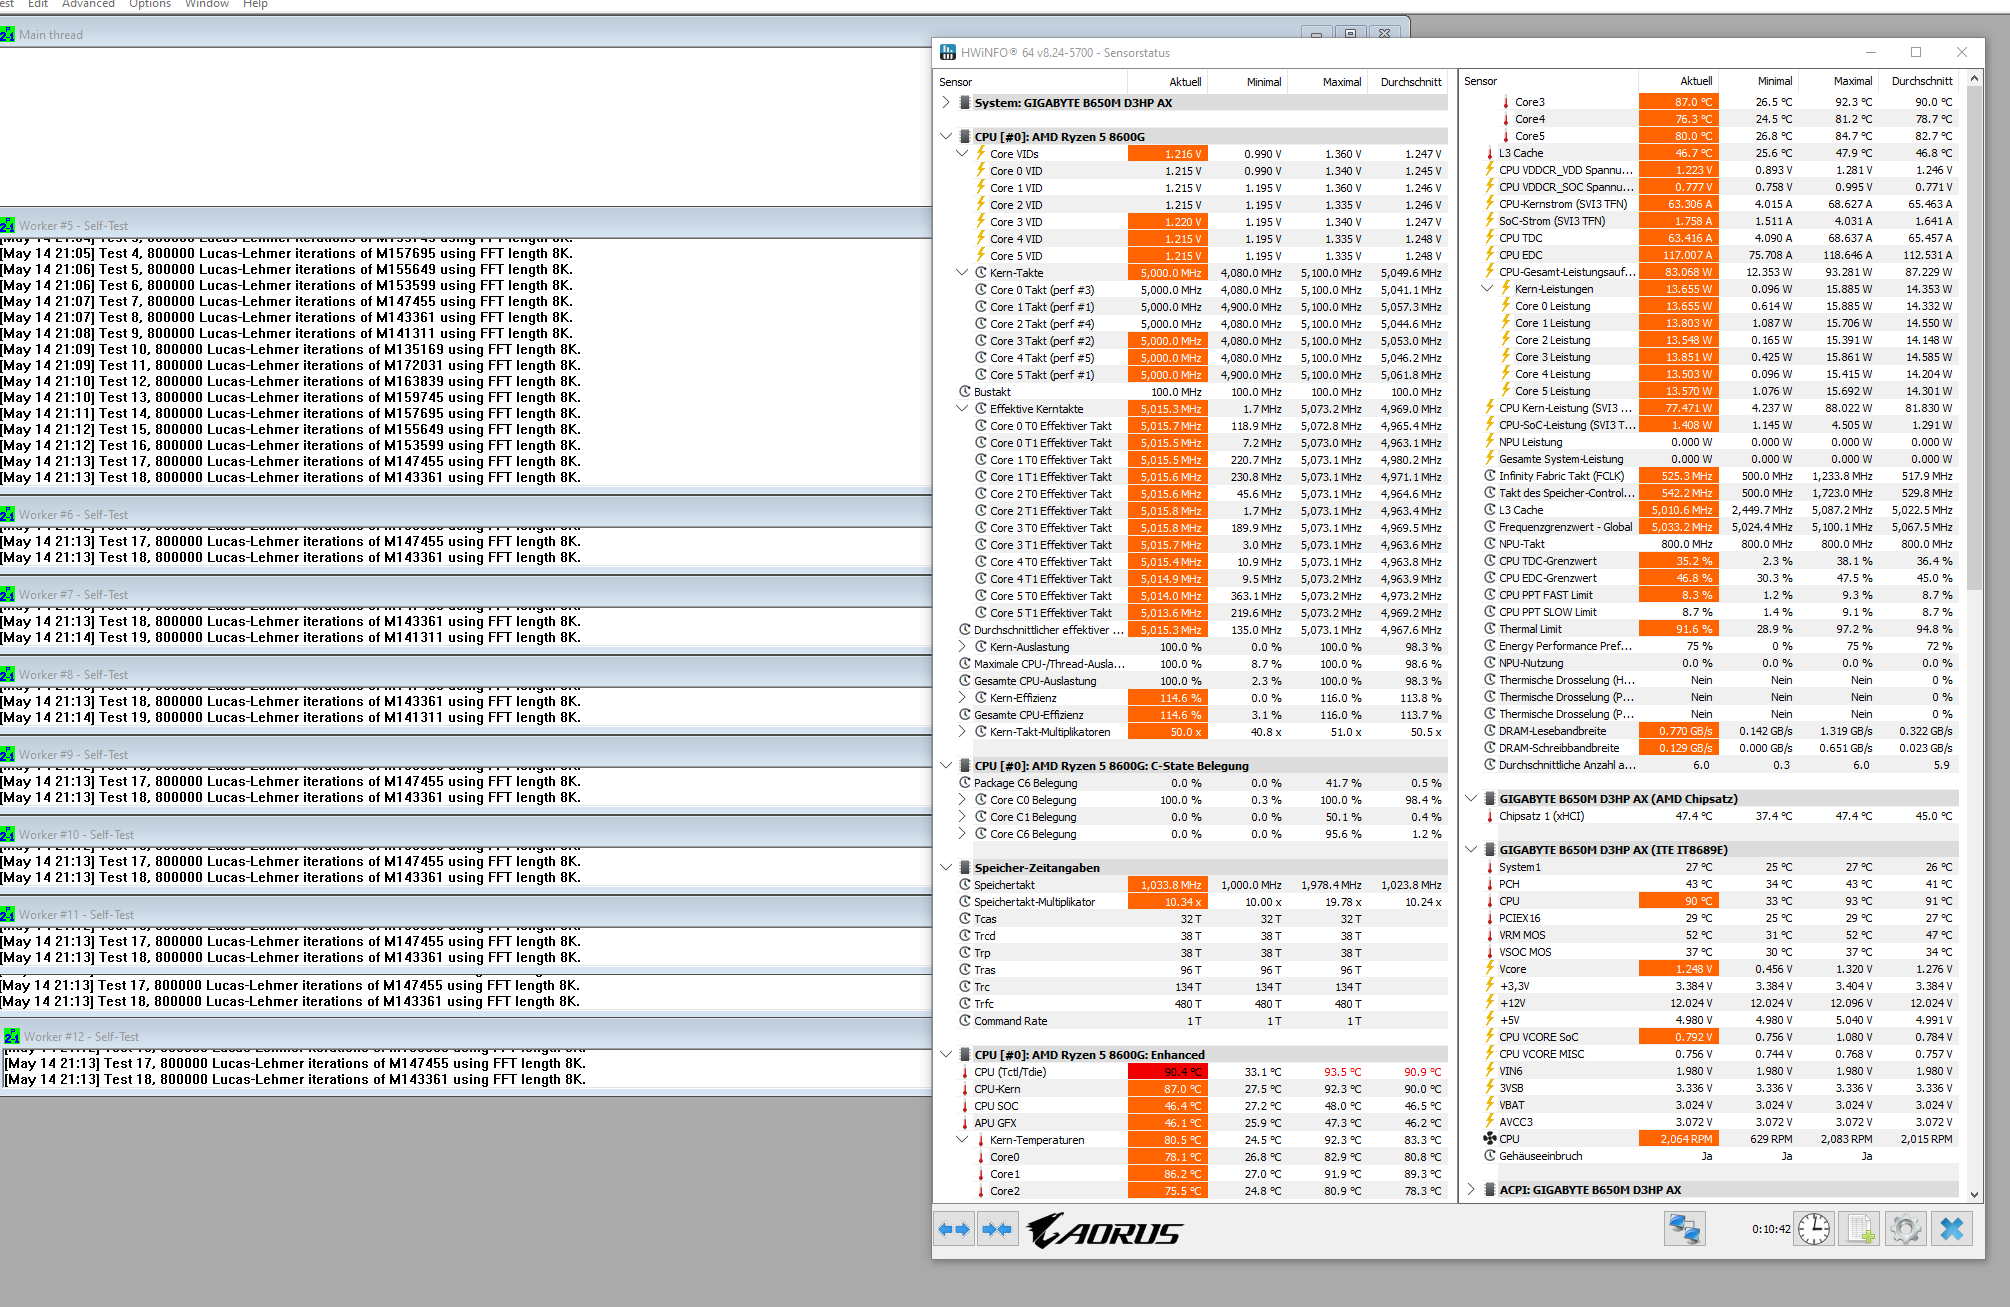Click the shrink columns arrows button
The height and width of the screenshot is (1307, 2010).
pos(997,1229)
